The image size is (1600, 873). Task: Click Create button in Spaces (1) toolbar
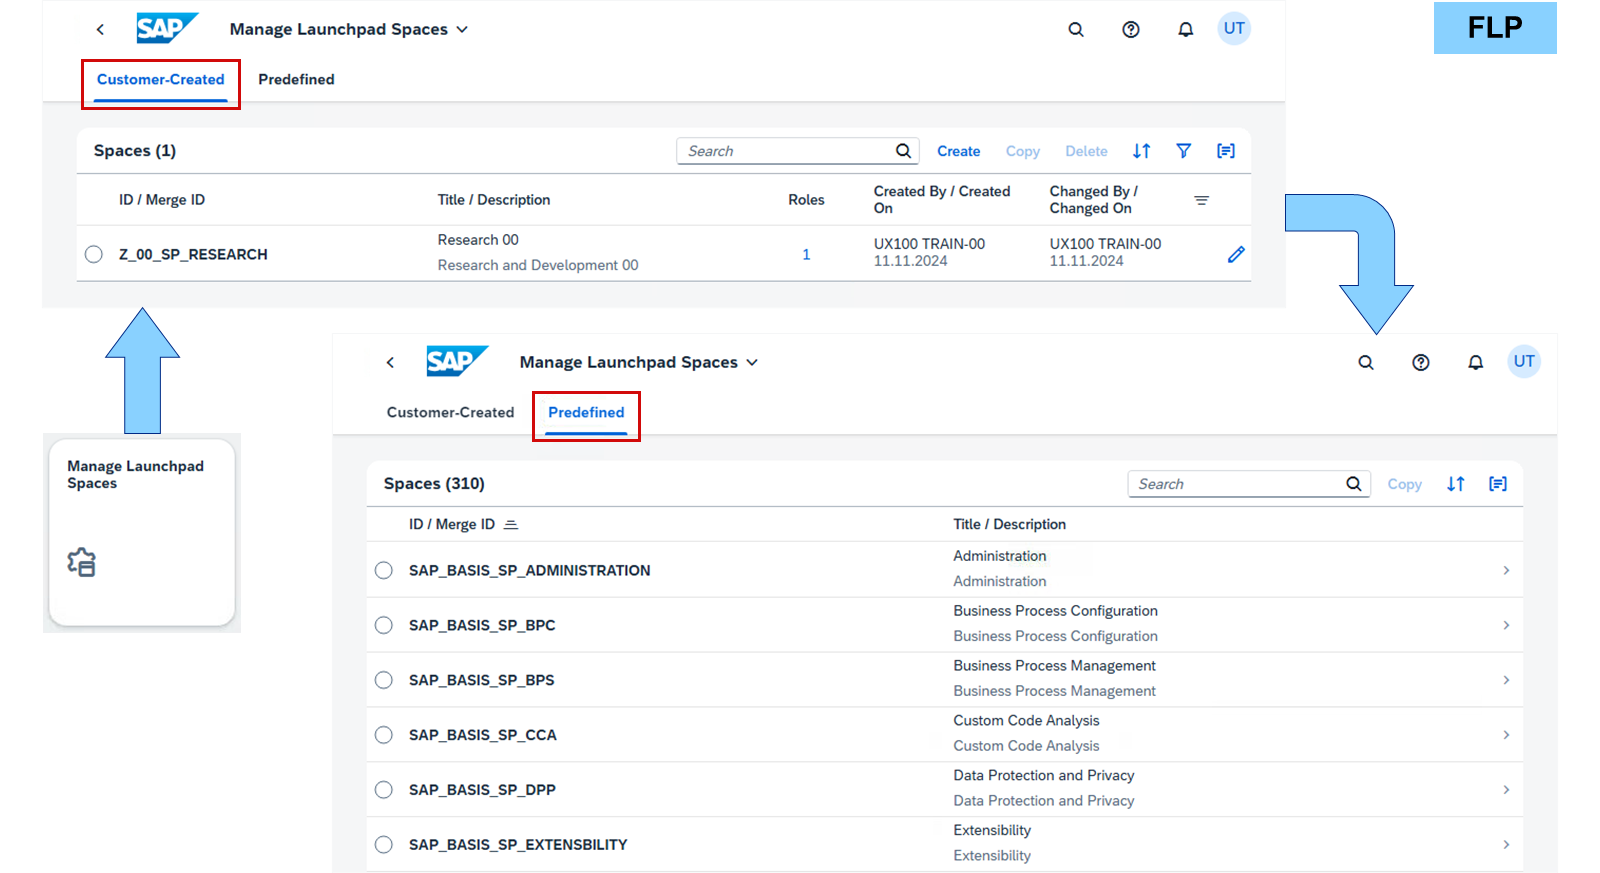coord(958,151)
